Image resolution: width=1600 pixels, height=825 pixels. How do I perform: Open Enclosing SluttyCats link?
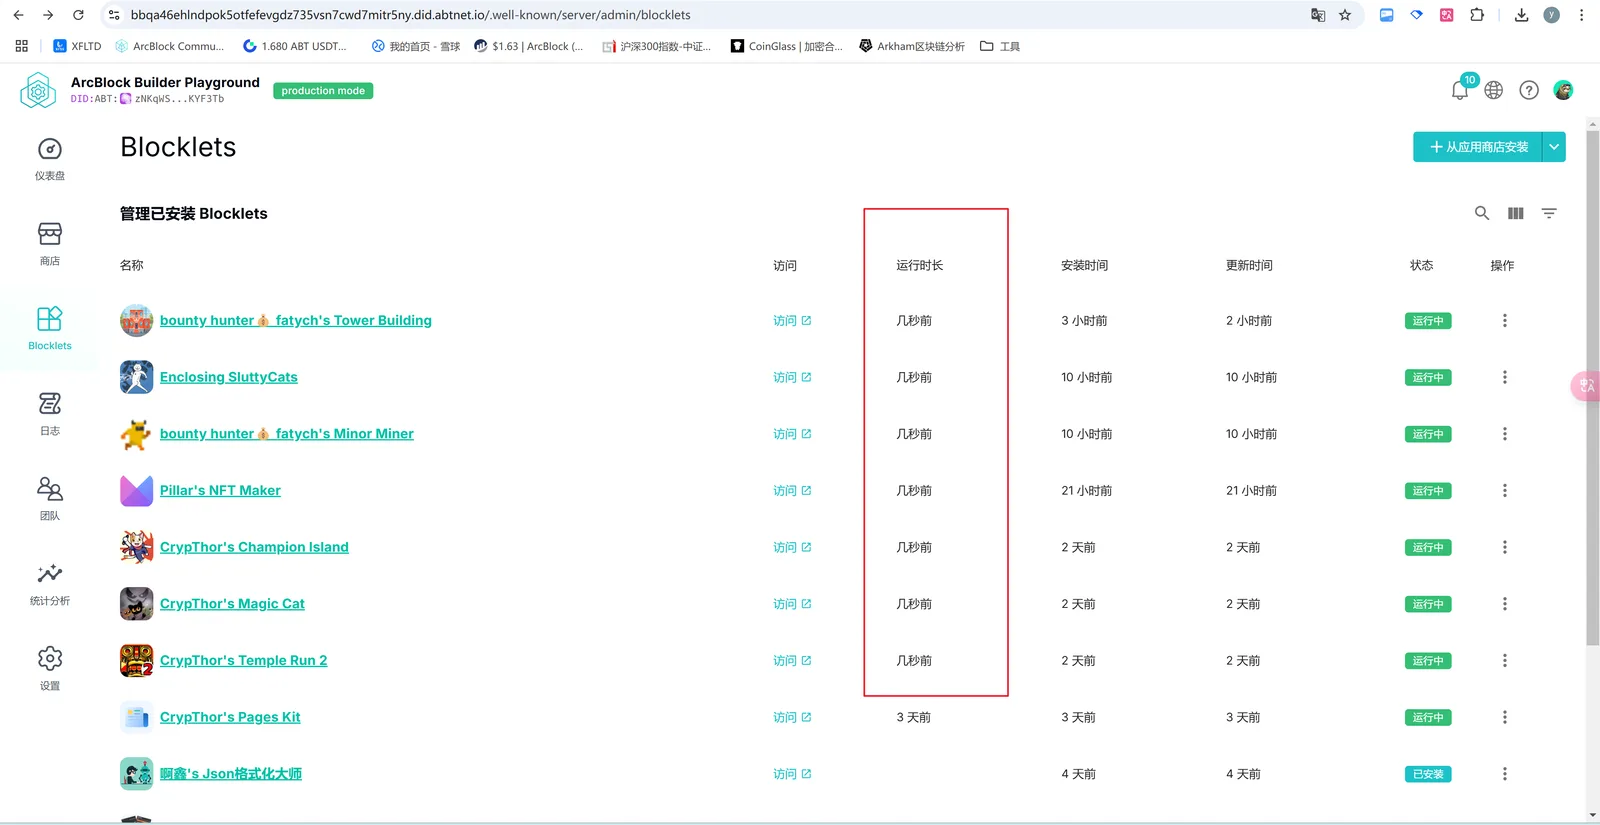229,377
